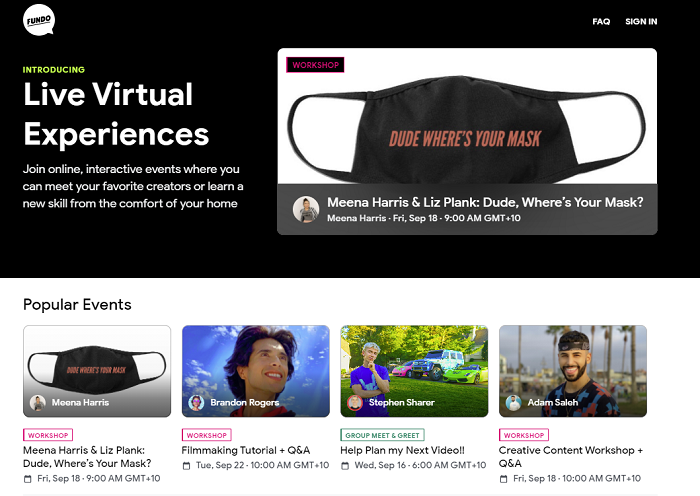This screenshot has height=496, width=700.
Task: Click the calendar icon beside Fri, Sep 18 - 10:00 AM
Action: coord(504,479)
